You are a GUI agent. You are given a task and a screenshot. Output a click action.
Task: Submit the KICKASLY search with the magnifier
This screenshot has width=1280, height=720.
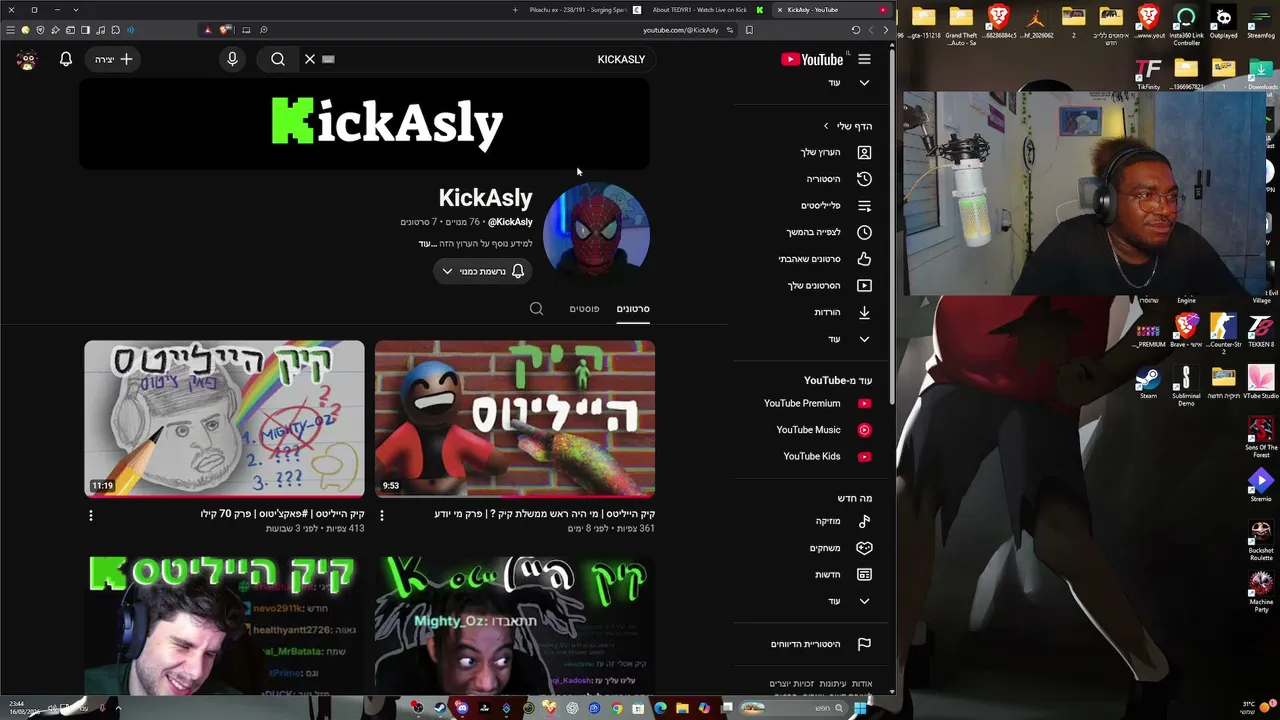278,59
